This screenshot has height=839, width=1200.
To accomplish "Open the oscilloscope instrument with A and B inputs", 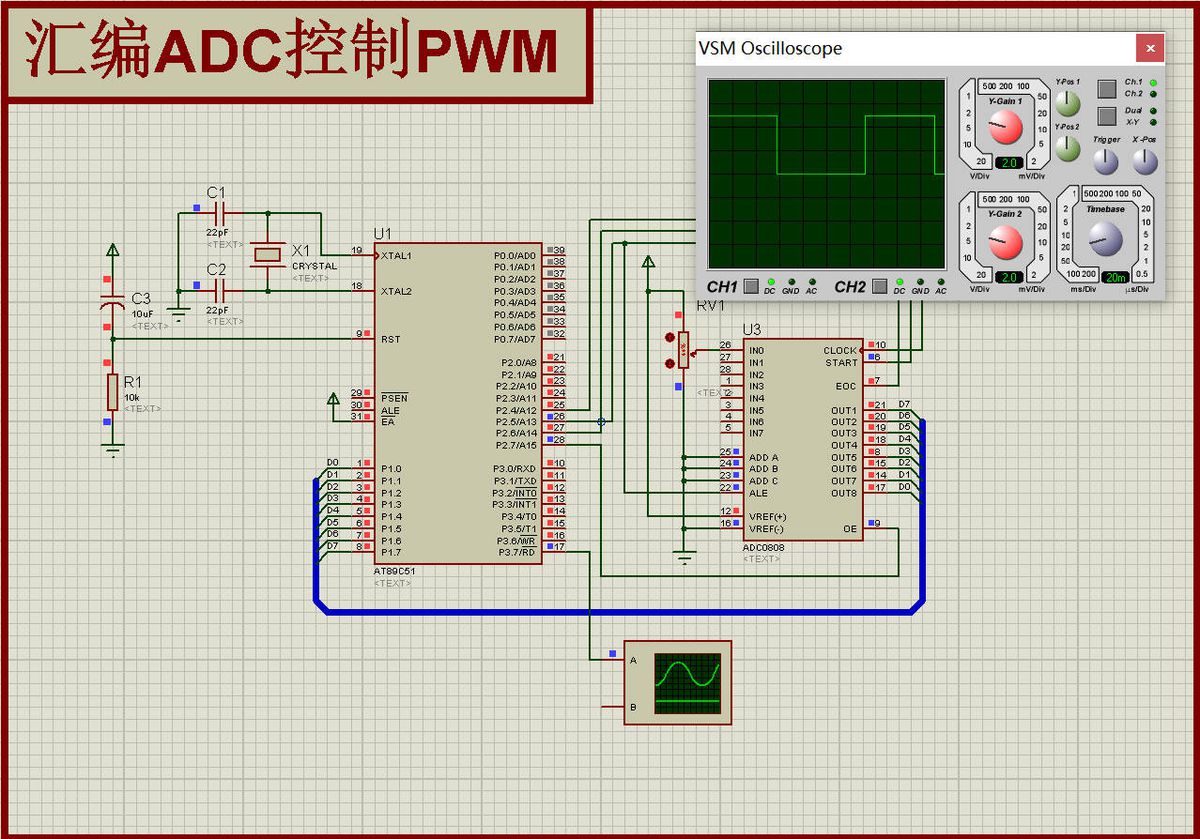I will pos(677,683).
